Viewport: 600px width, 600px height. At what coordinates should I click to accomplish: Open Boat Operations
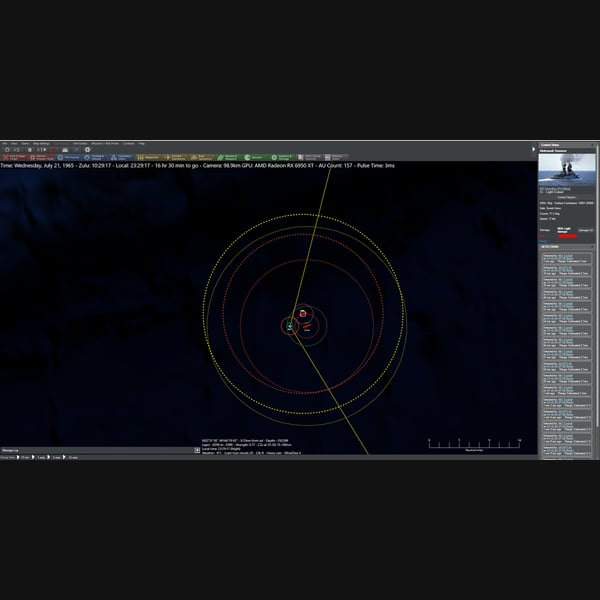pos(202,157)
